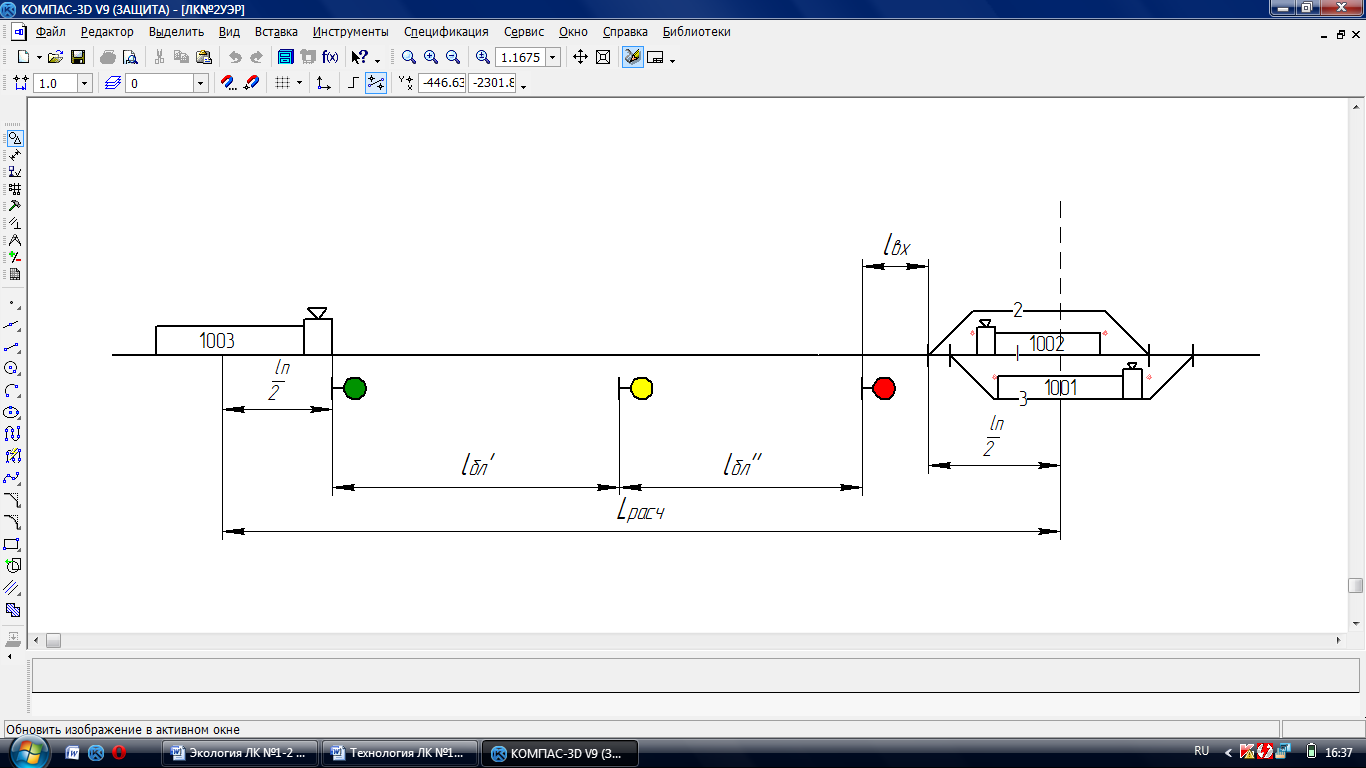Open the Спецификация menu
1366x768 pixels.
446,32
